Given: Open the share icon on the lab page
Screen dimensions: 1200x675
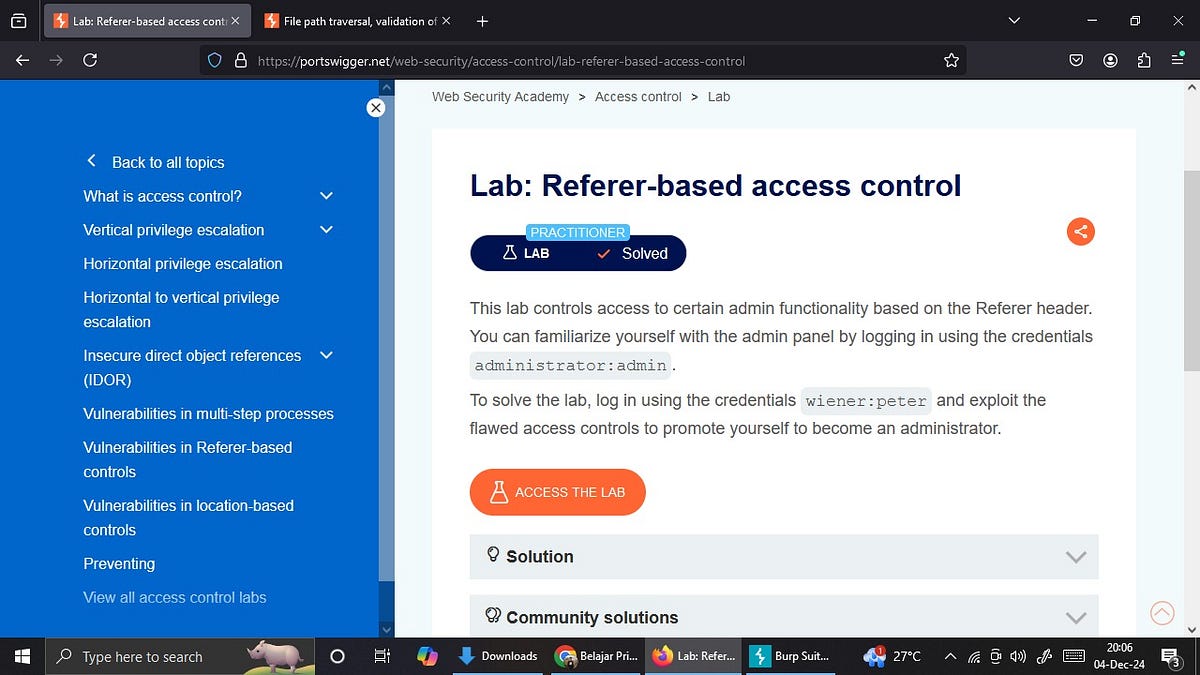Looking at the screenshot, I should click(1080, 231).
